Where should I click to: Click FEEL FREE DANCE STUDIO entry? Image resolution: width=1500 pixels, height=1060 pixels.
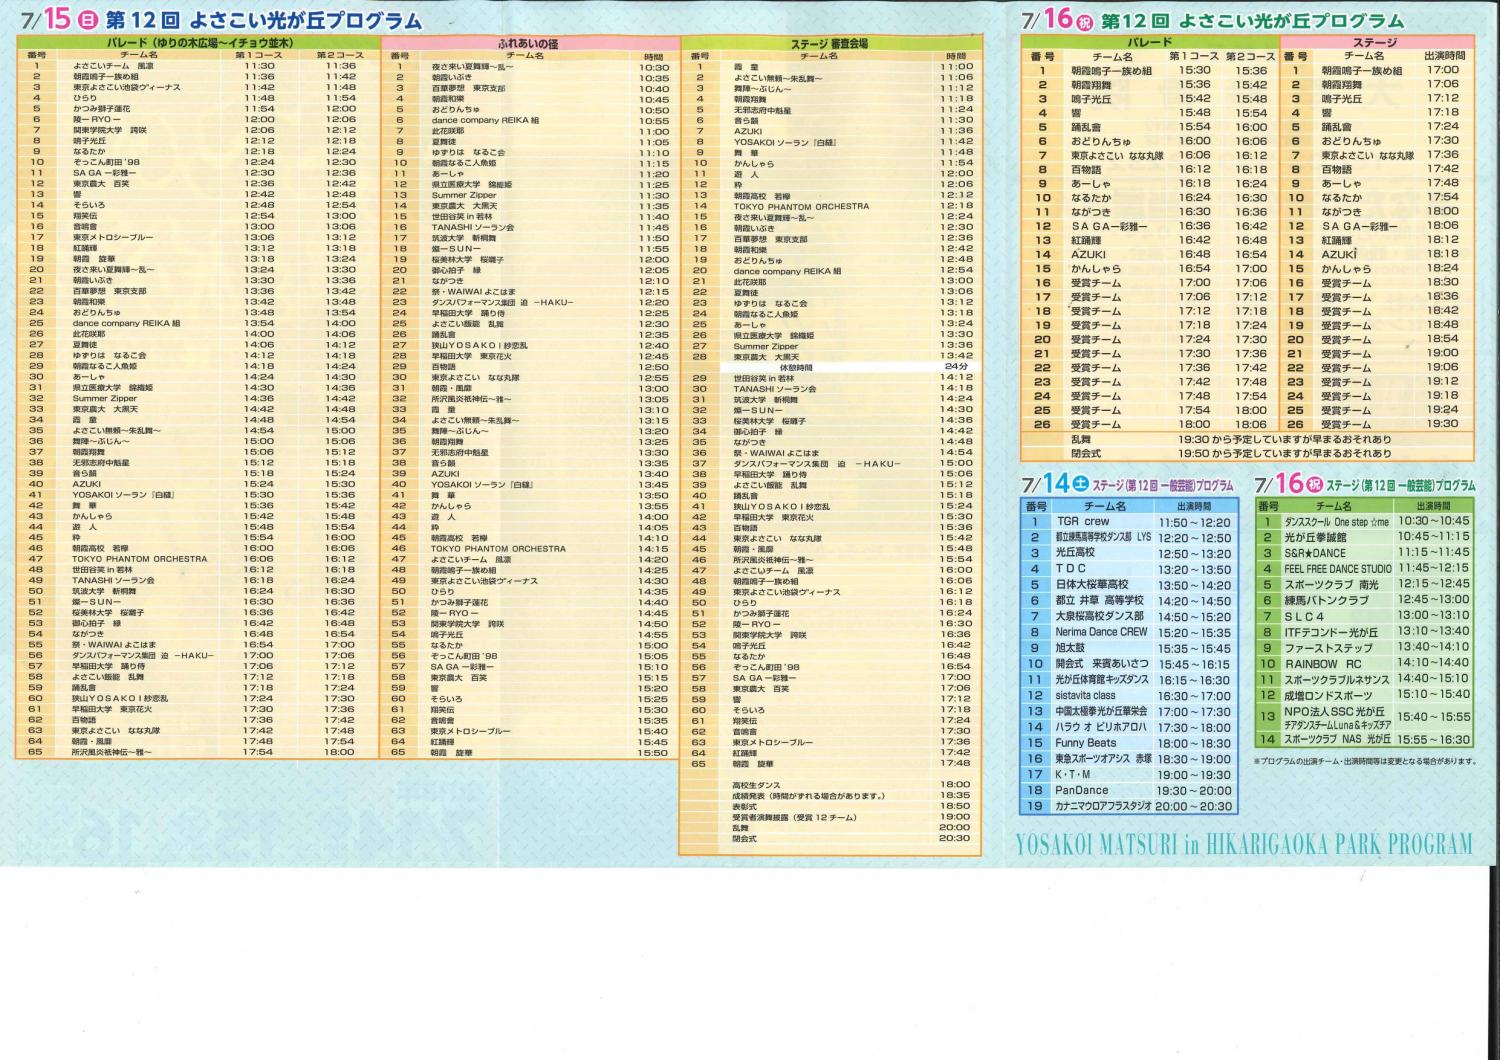pyautogui.click(x=1337, y=568)
